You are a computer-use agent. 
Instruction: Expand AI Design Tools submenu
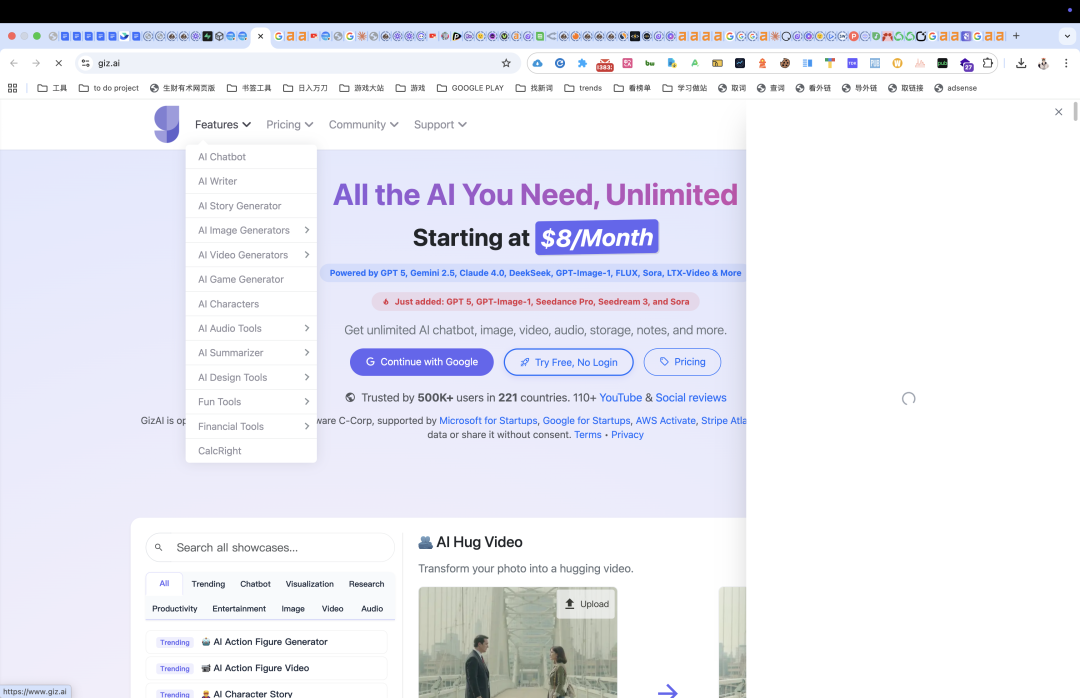click(x=251, y=378)
